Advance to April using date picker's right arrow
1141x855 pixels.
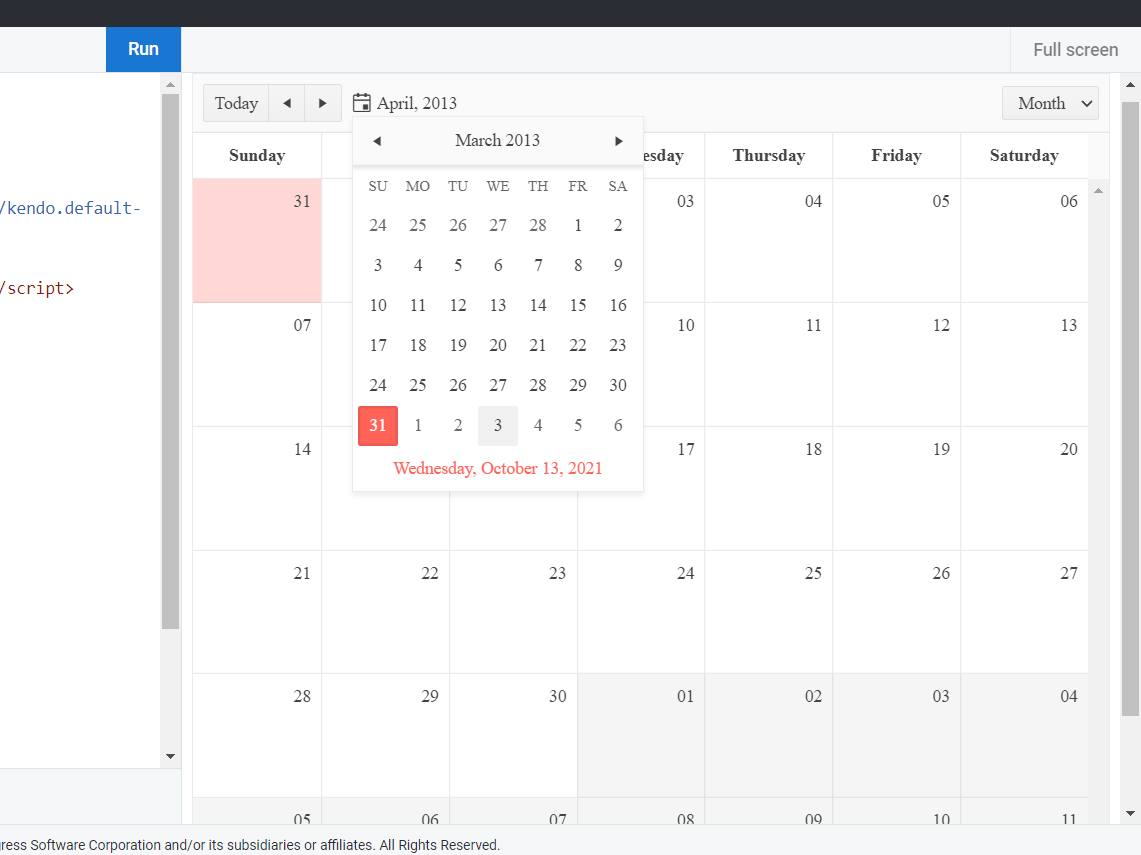[x=618, y=140]
